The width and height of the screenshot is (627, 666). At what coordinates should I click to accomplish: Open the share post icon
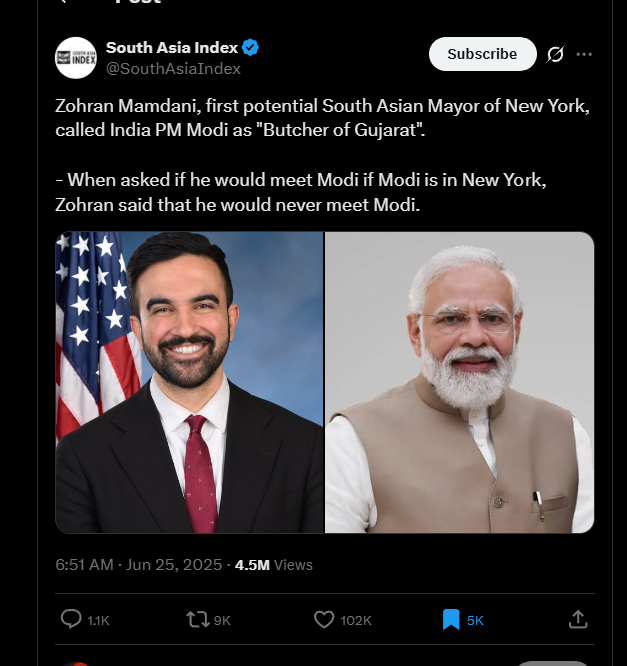point(577,620)
